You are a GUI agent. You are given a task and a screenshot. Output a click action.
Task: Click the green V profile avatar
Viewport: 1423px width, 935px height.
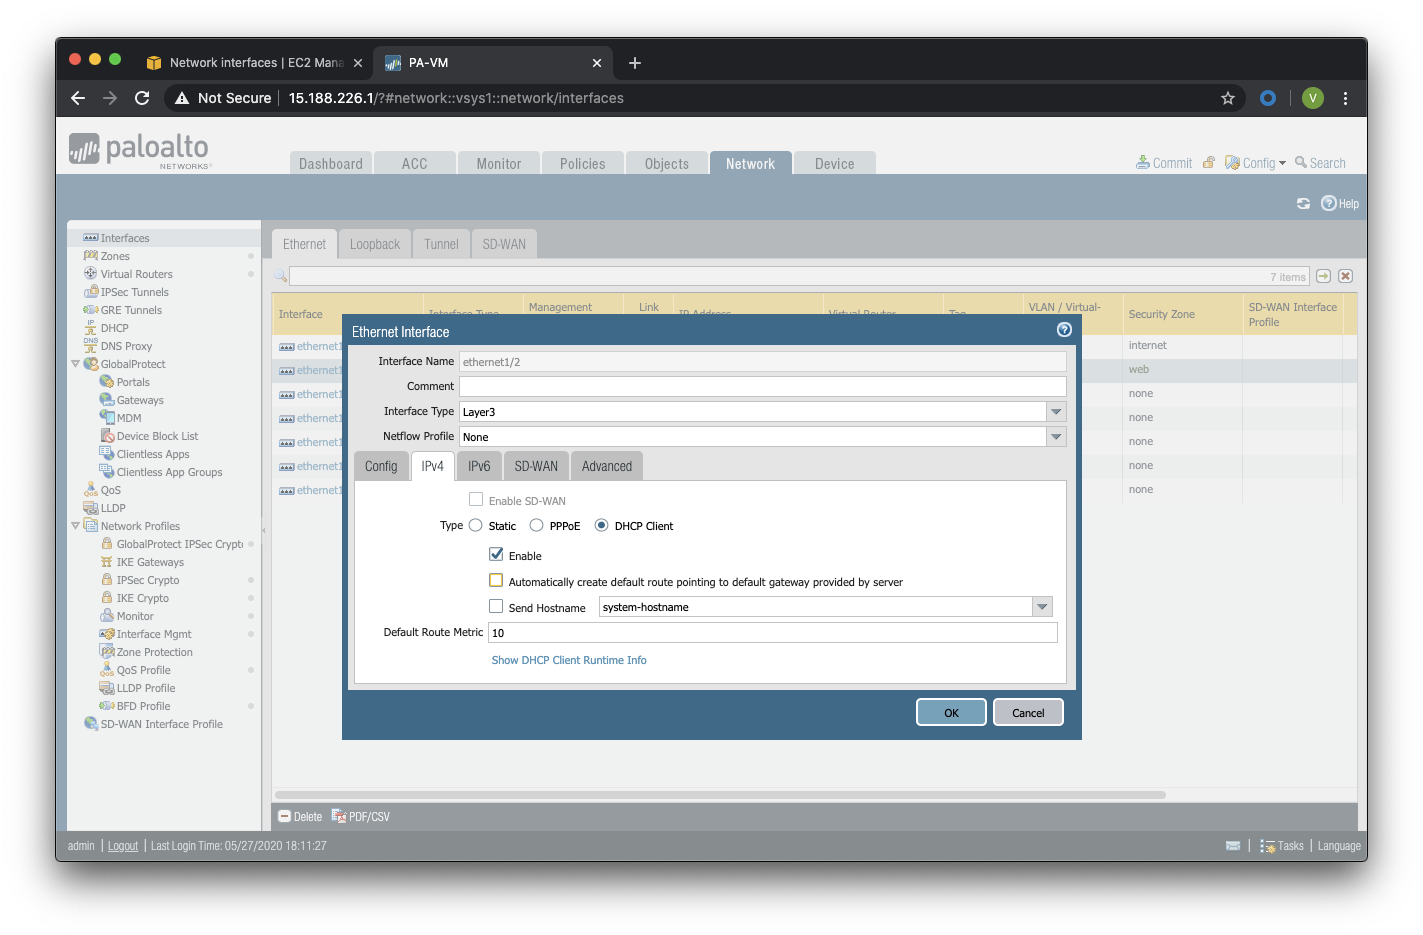point(1313,98)
